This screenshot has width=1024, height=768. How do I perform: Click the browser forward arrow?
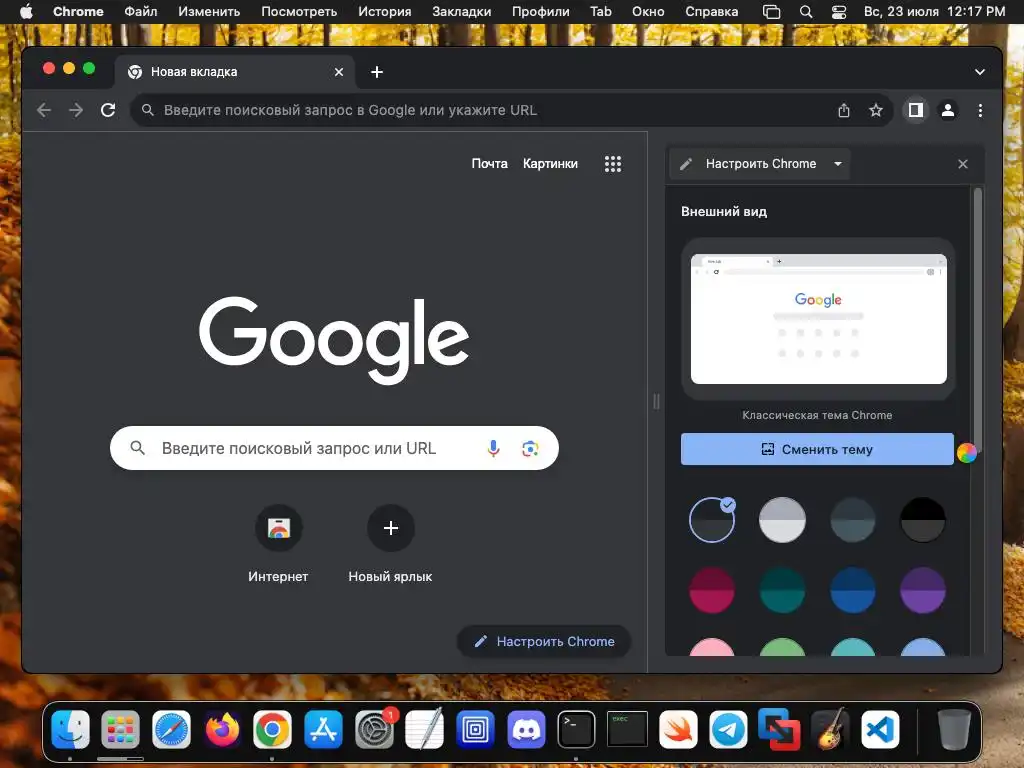point(76,110)
